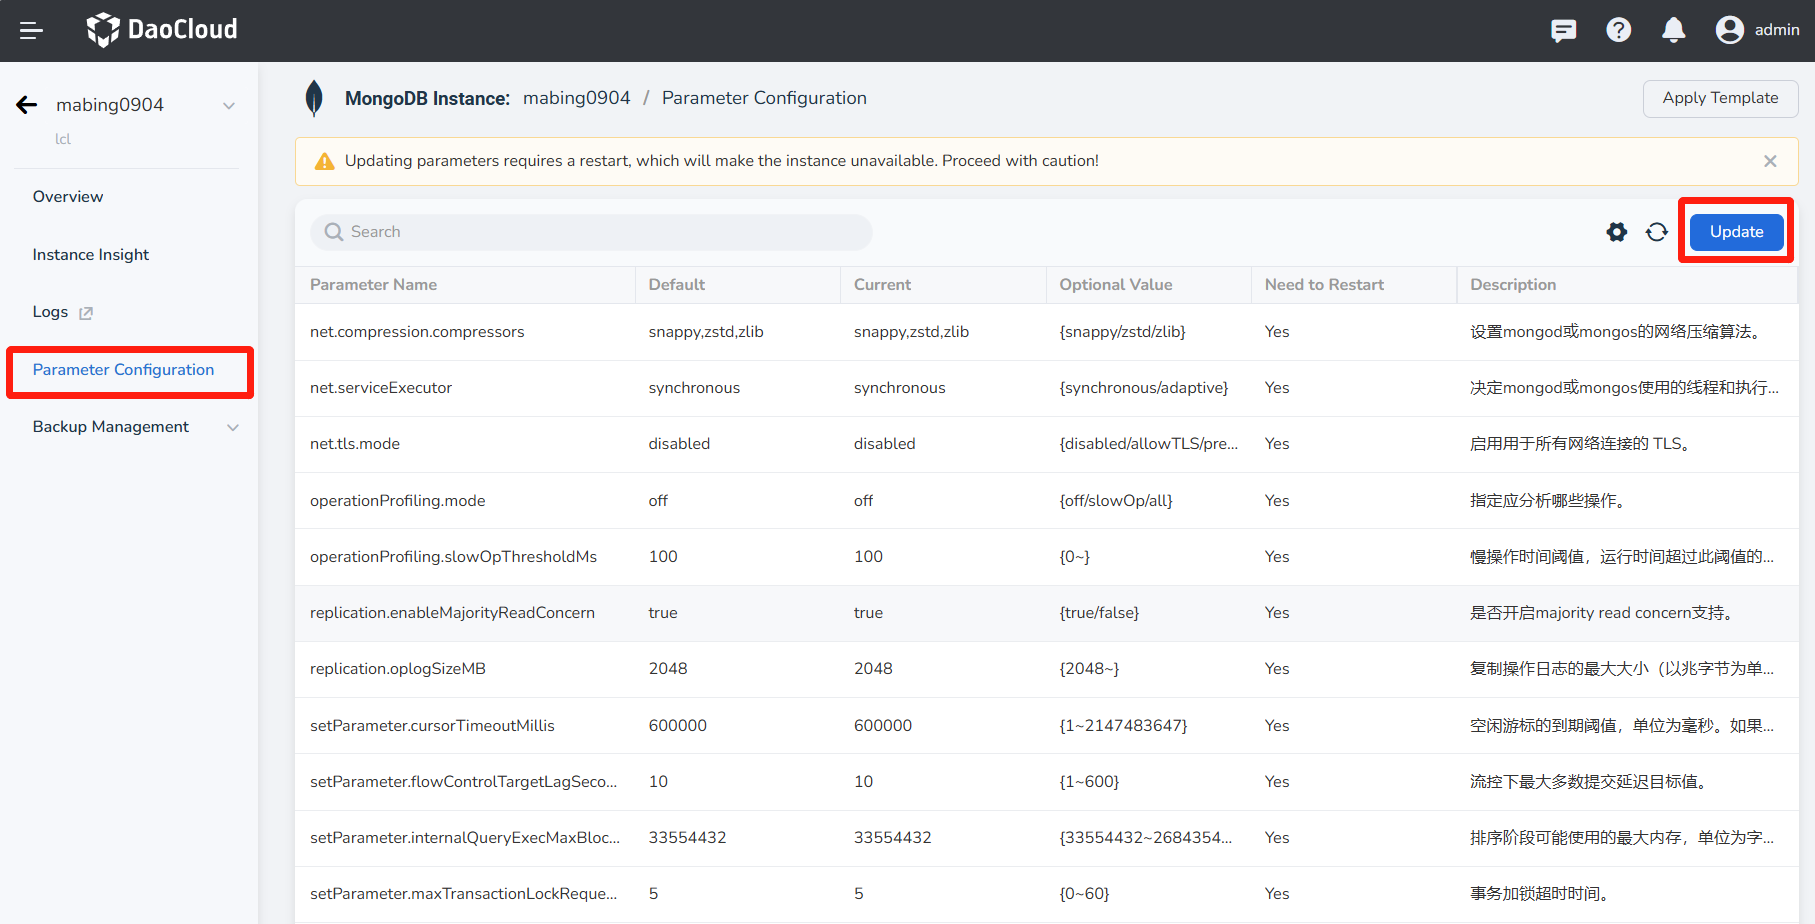Open the chat messages icon

pos(1563,30)
